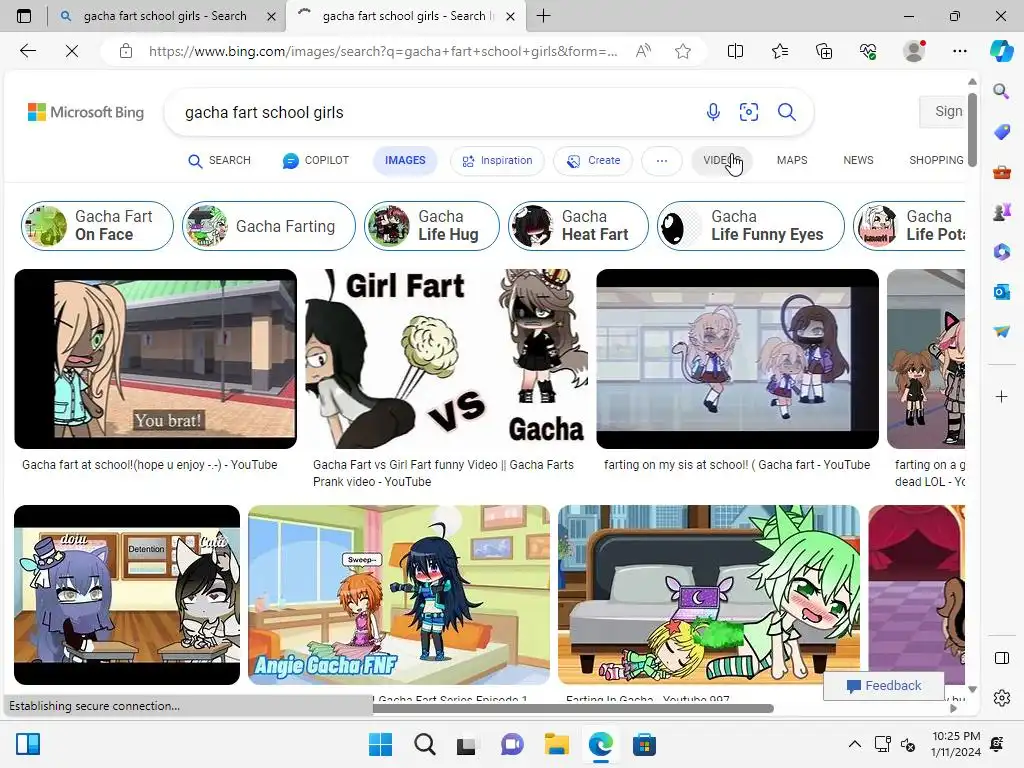This screenshot has height=768, width=1024.
Task: Open the Windows Start menu
Action: click(381, 744)
